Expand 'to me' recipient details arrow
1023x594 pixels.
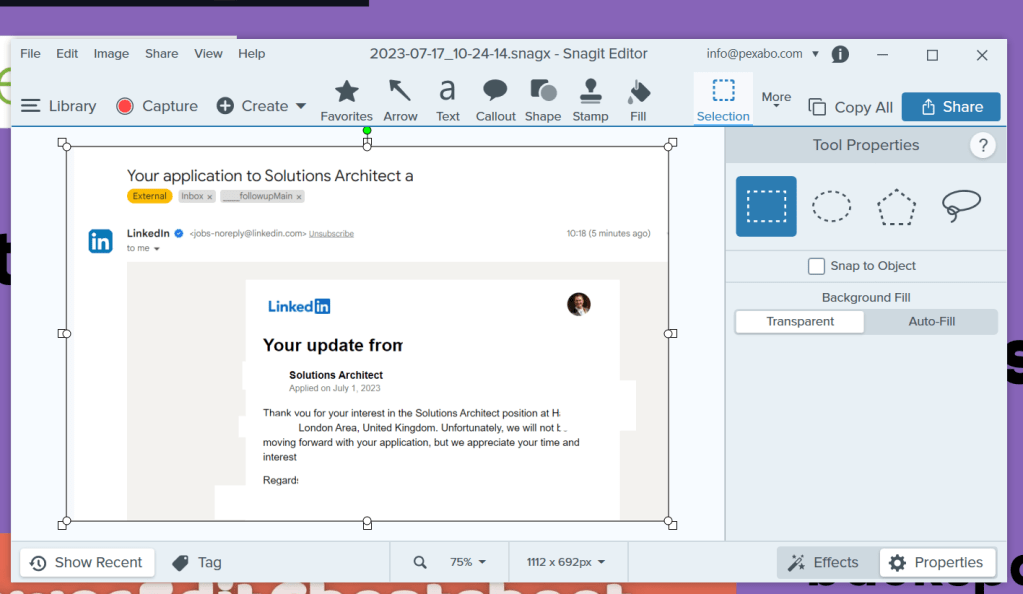[157, 249]
